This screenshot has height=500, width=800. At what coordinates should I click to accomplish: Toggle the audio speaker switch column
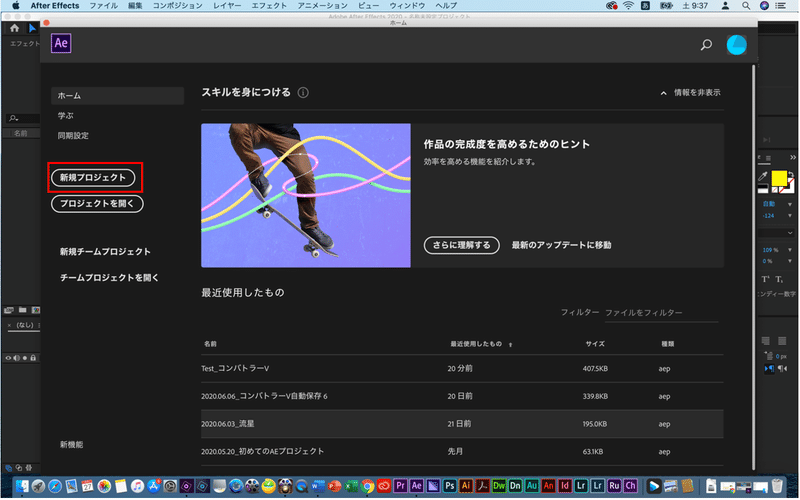17,358
